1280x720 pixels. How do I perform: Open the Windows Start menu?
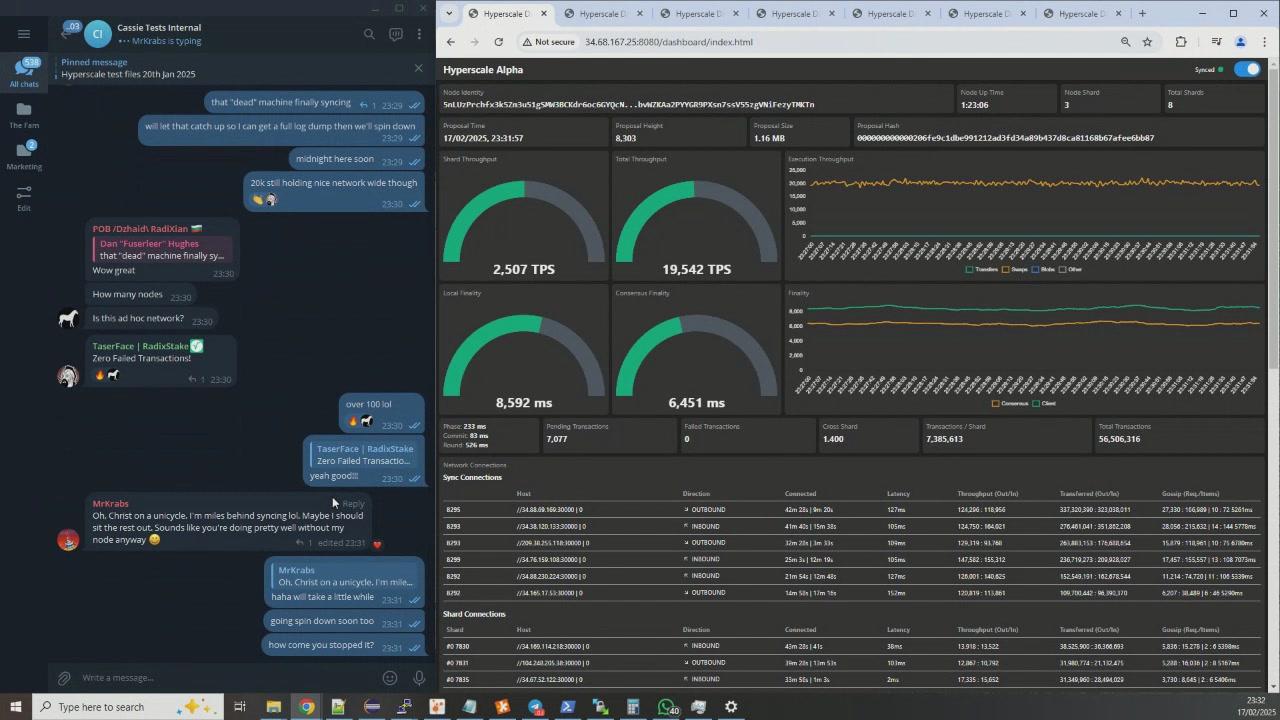tap(15, 707)
